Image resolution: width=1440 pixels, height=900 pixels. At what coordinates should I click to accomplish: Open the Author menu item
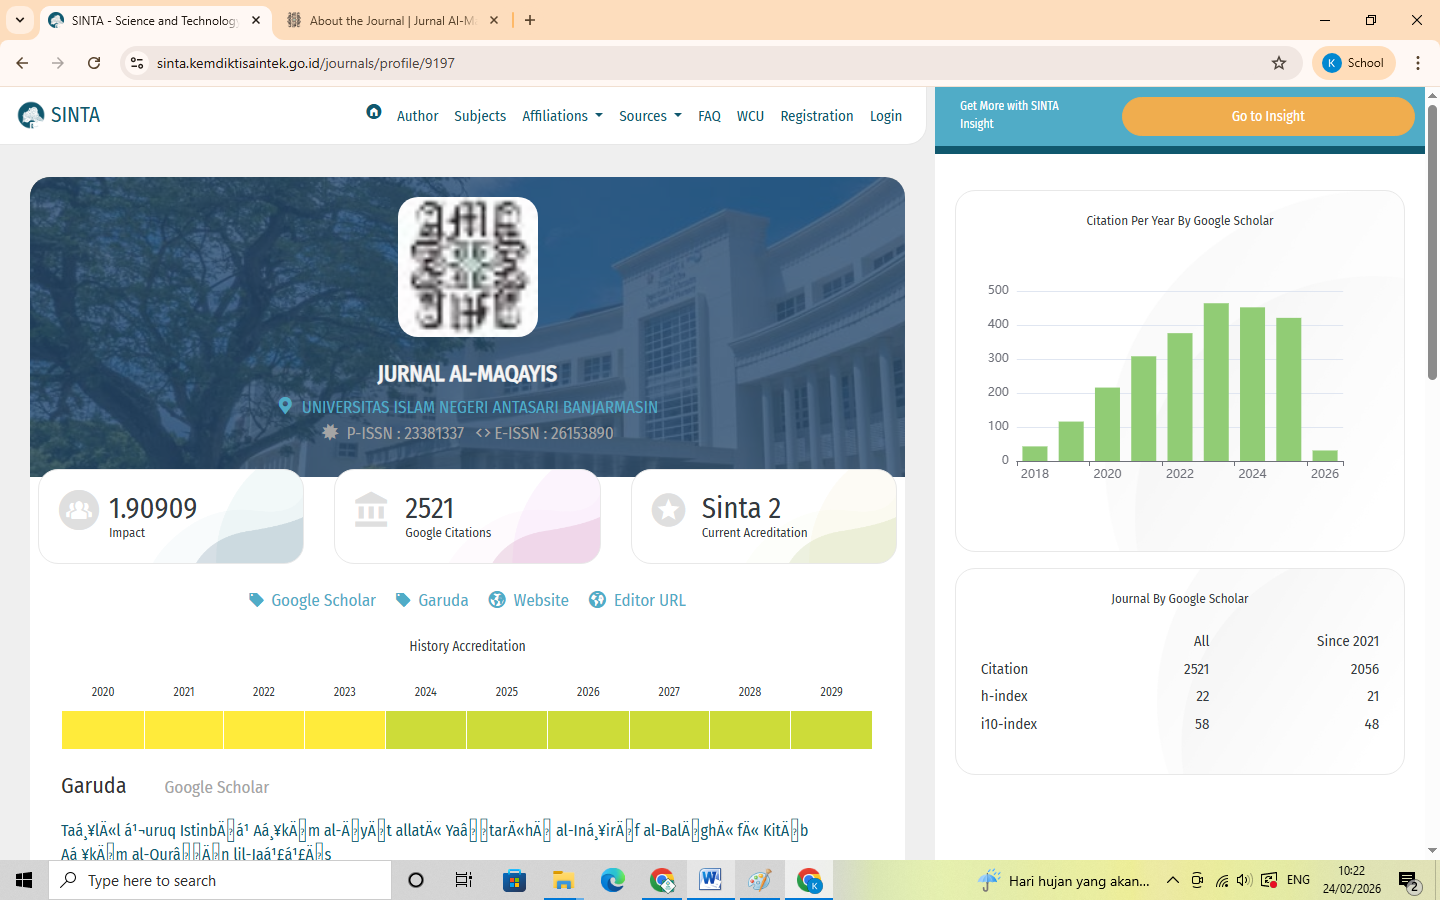(418, 116)
